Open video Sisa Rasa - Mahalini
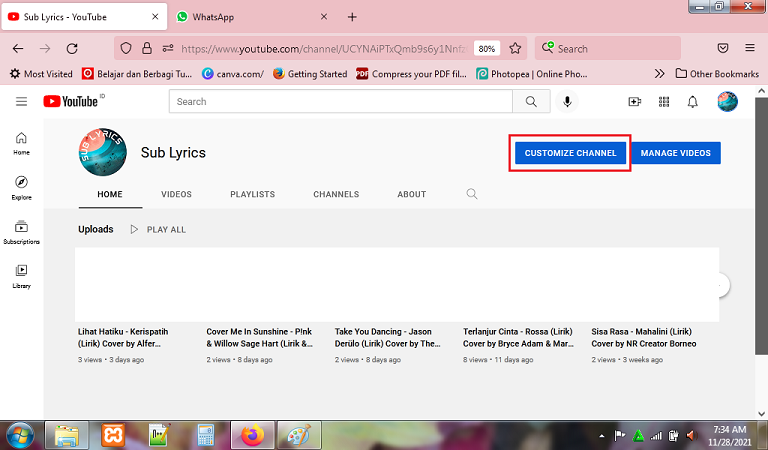 [644, 337]
